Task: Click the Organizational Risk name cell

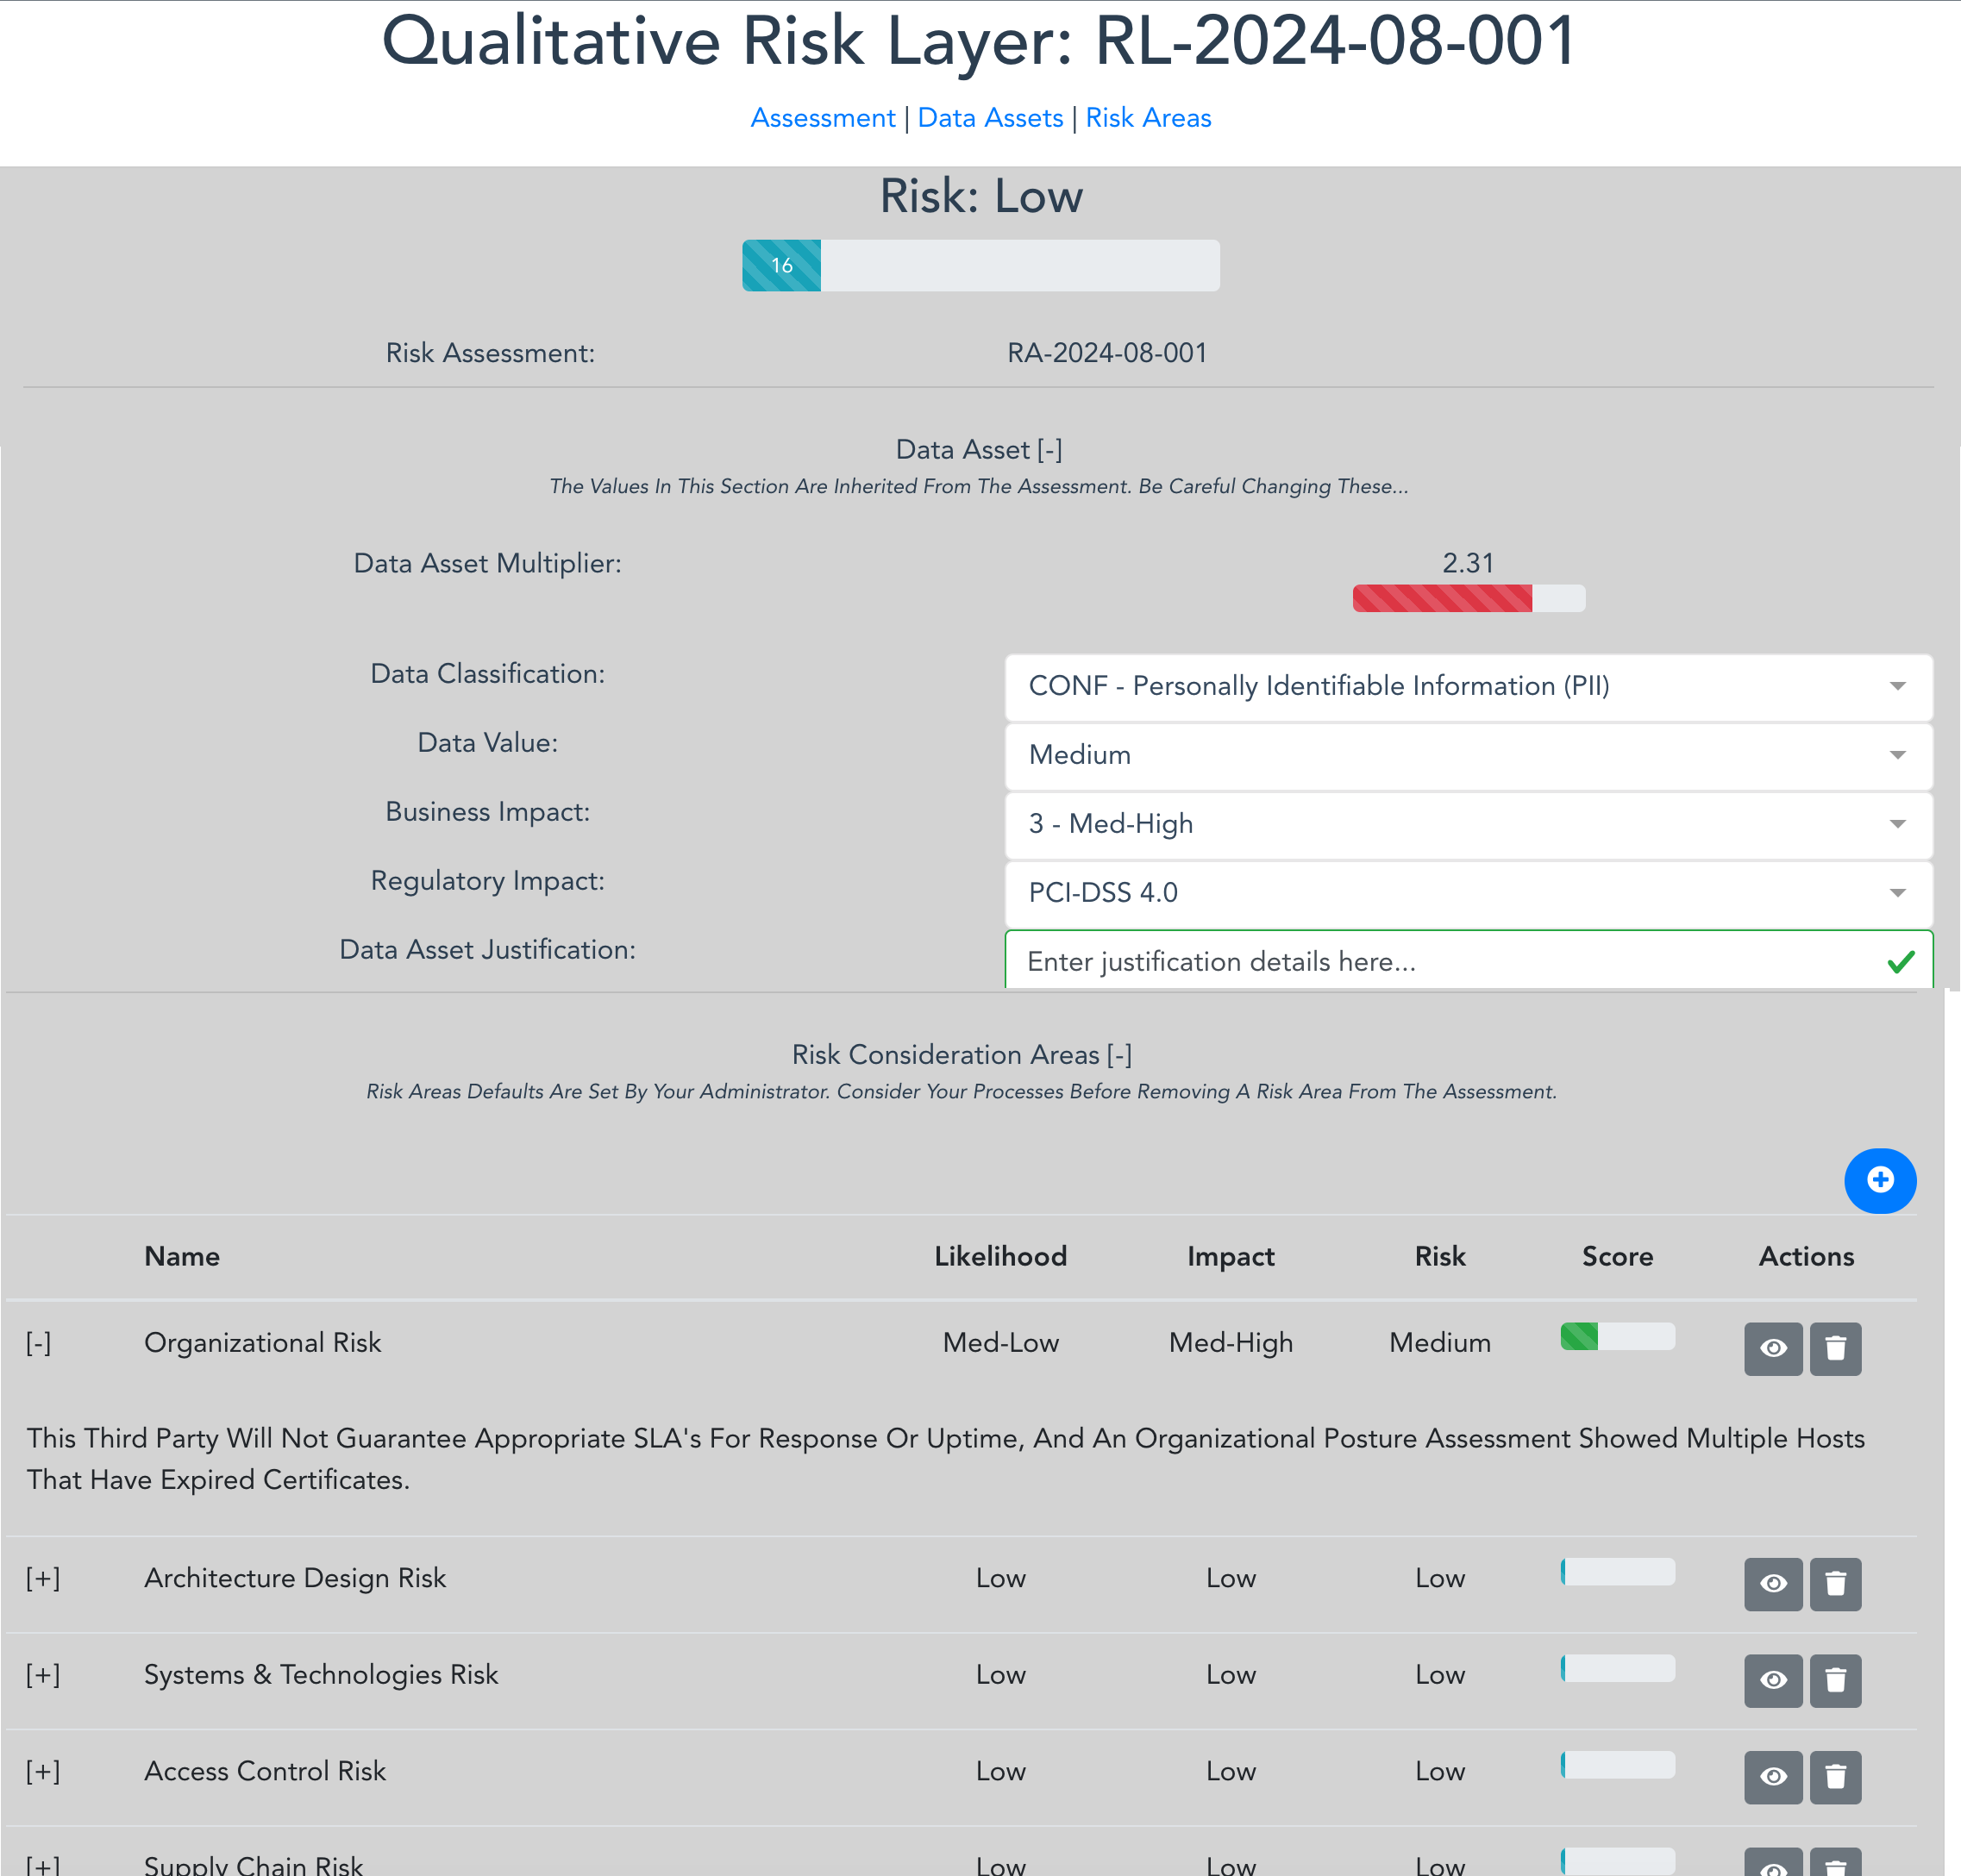Action: tap(262, 1343)
